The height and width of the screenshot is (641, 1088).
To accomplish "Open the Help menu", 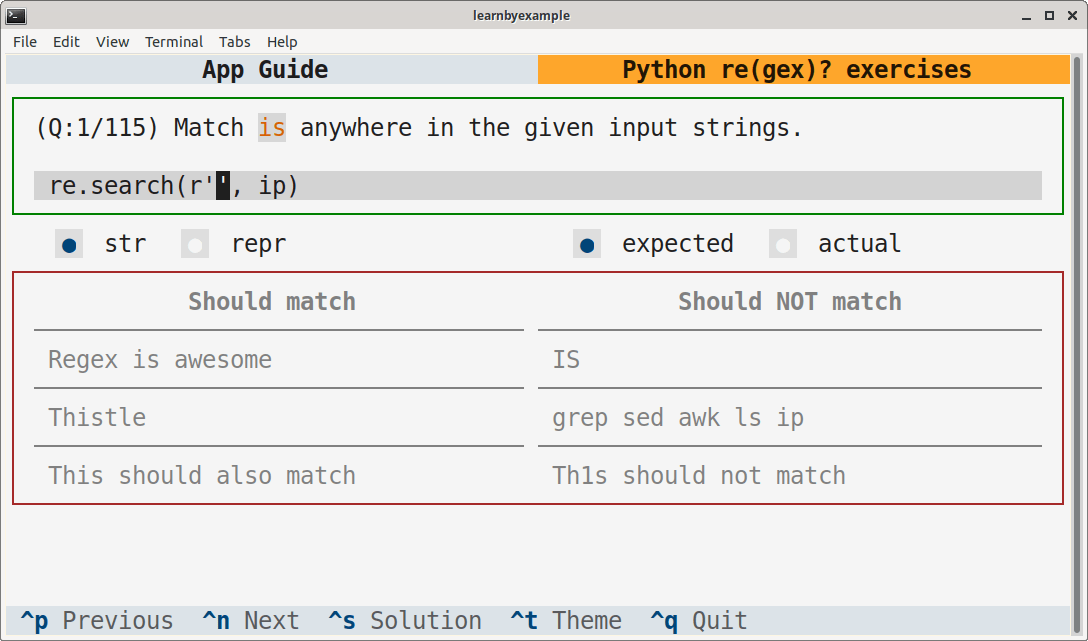I will point(282,42).
